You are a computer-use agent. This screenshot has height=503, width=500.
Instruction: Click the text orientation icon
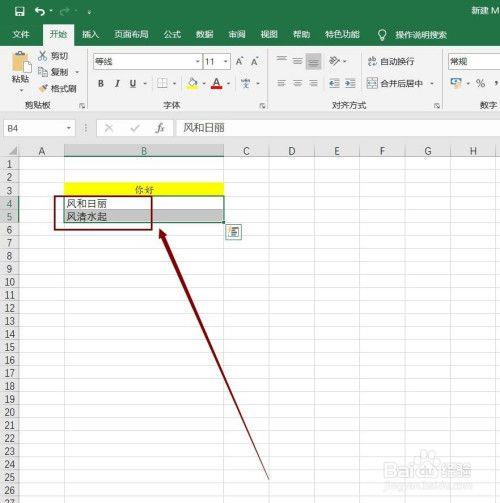pos(334,61)
